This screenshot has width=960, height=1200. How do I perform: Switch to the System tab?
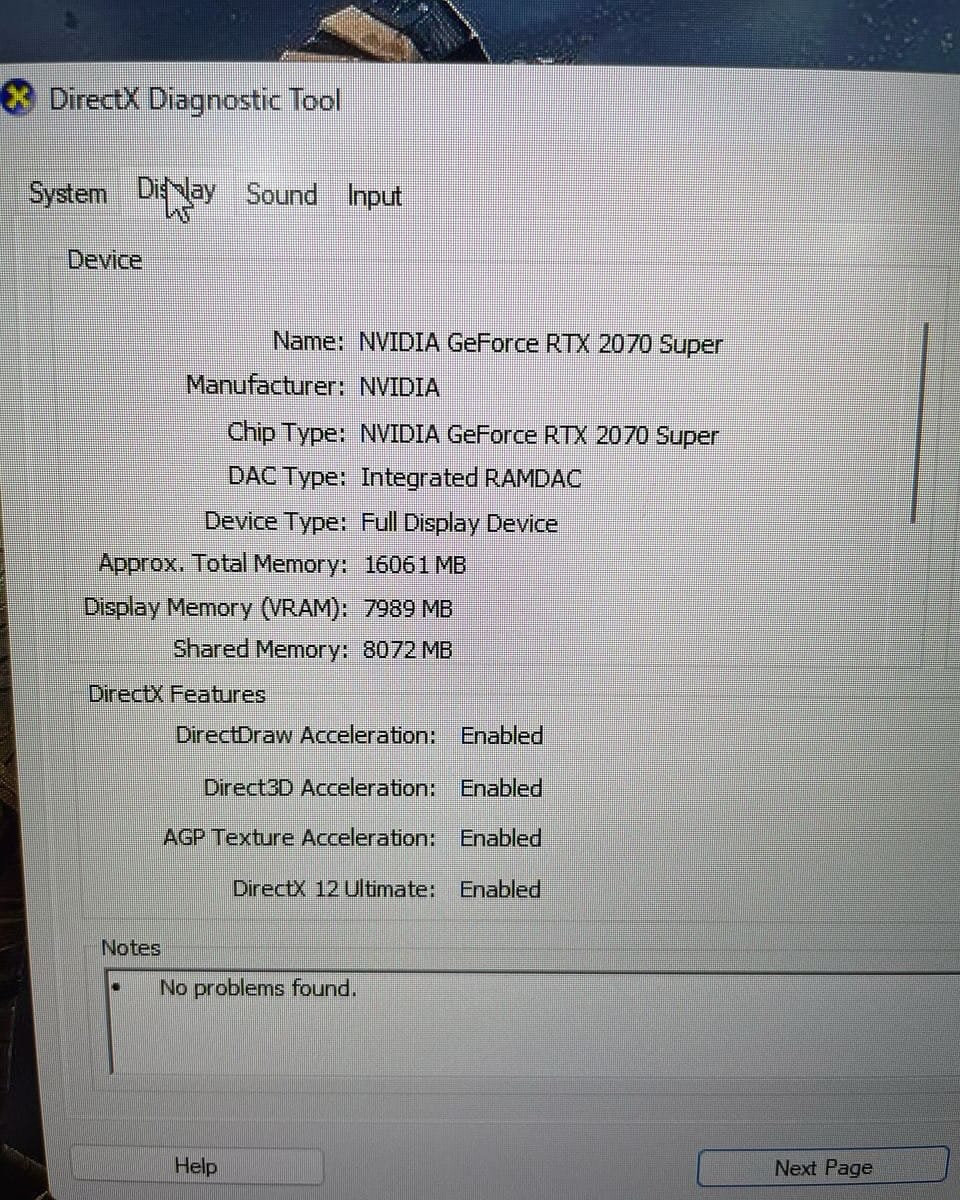pyautogui.click(x=68, y=193)
